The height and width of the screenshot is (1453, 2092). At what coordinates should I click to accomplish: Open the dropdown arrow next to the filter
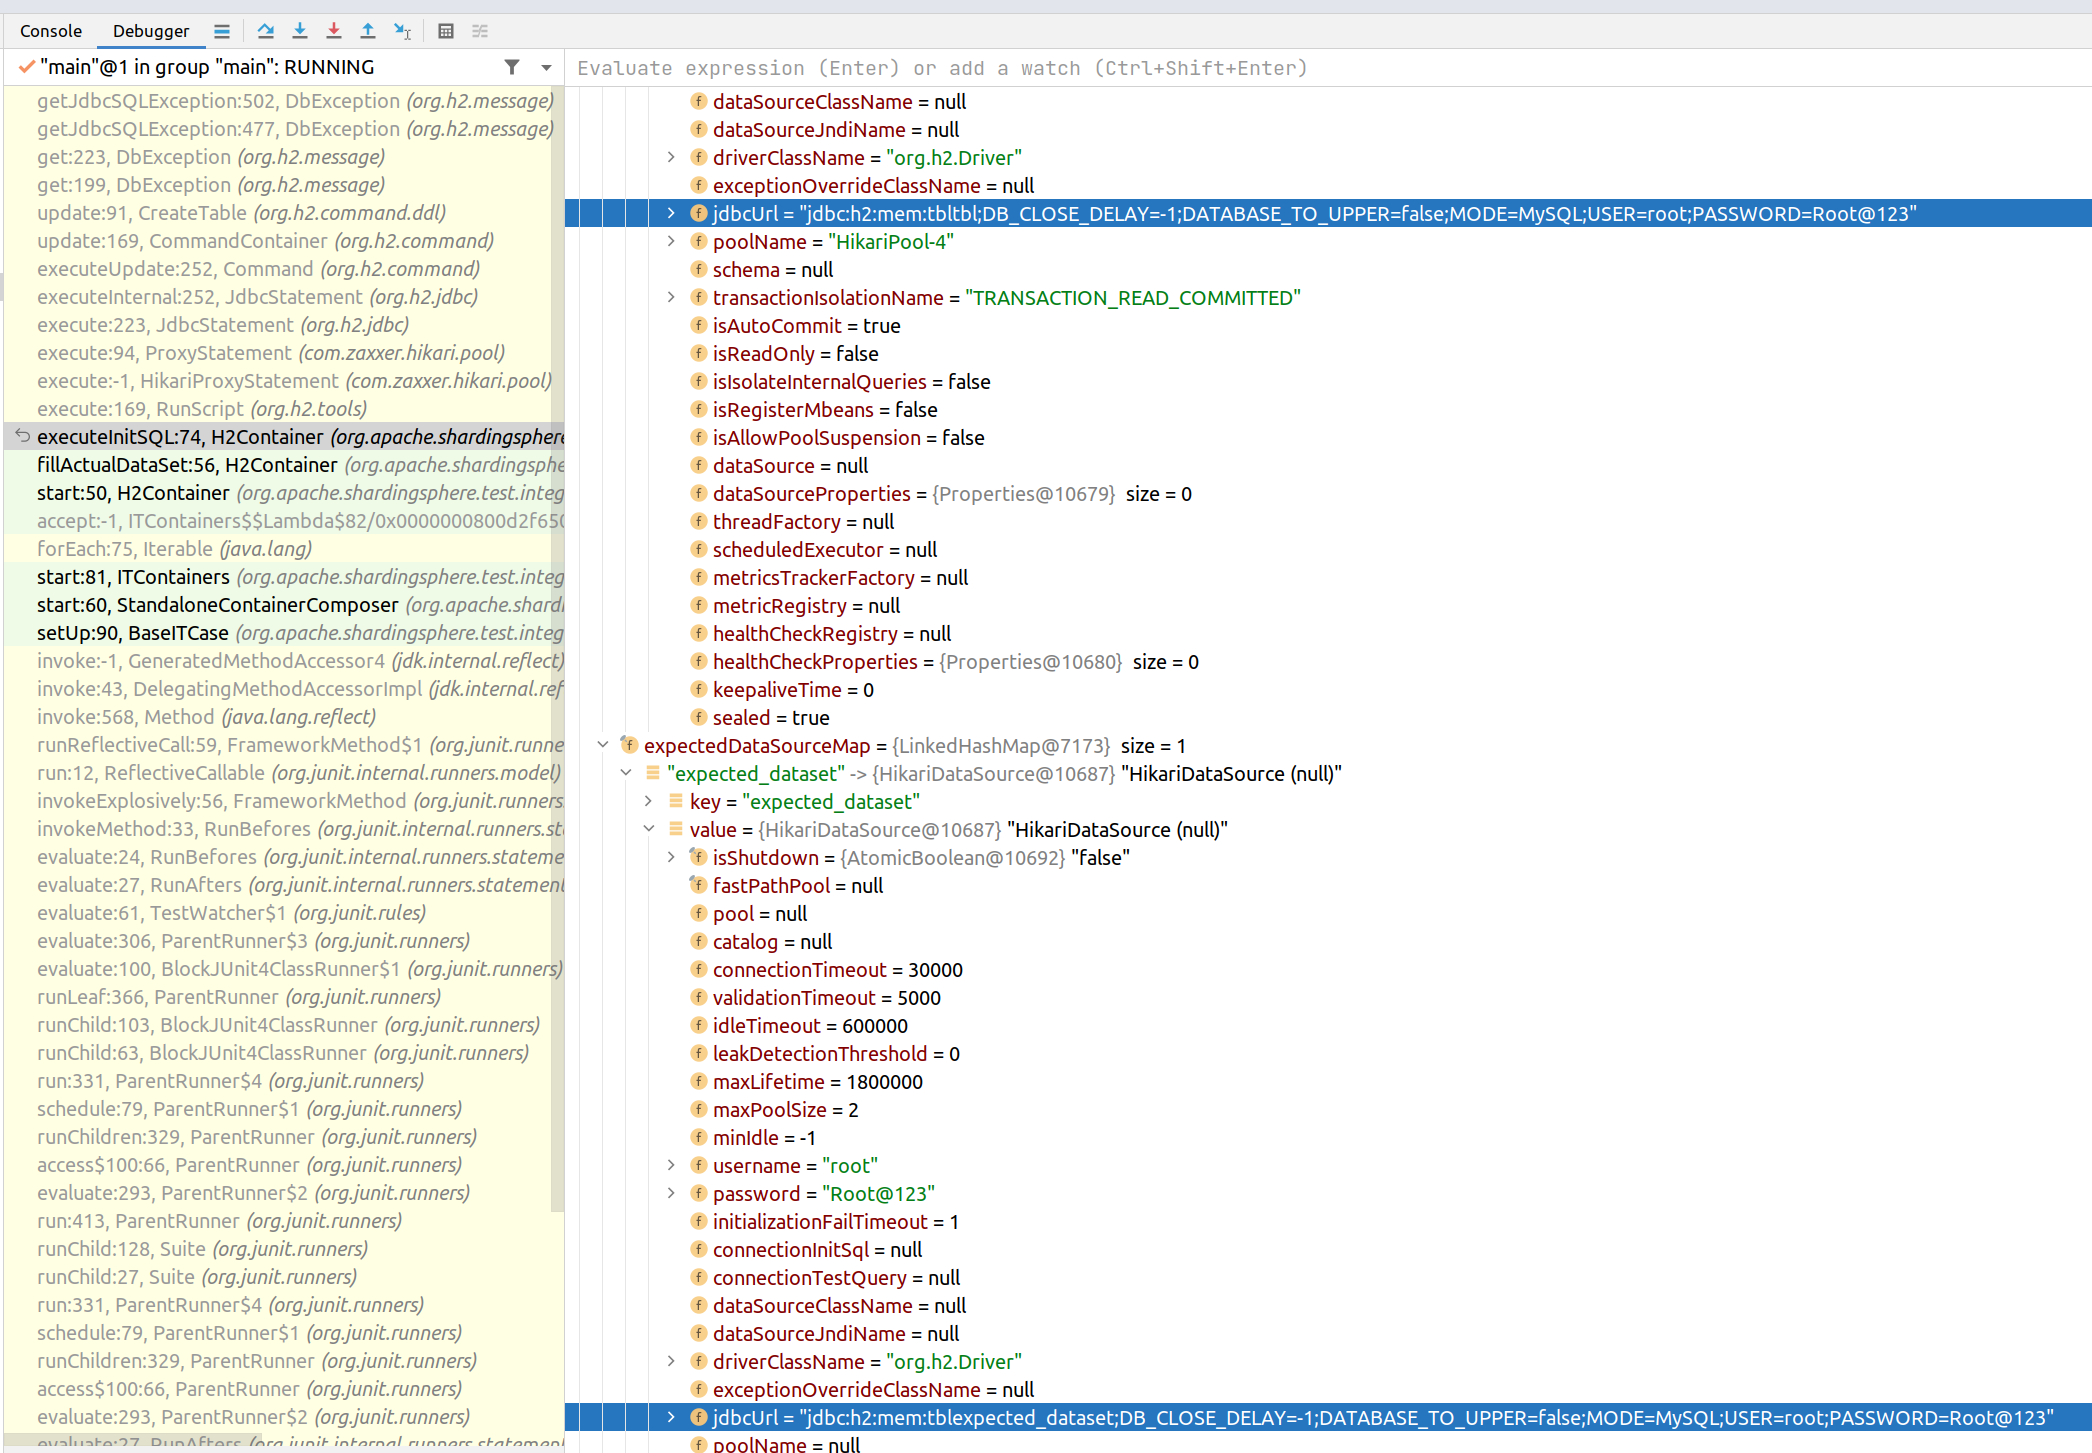click(x=544, y=66)
